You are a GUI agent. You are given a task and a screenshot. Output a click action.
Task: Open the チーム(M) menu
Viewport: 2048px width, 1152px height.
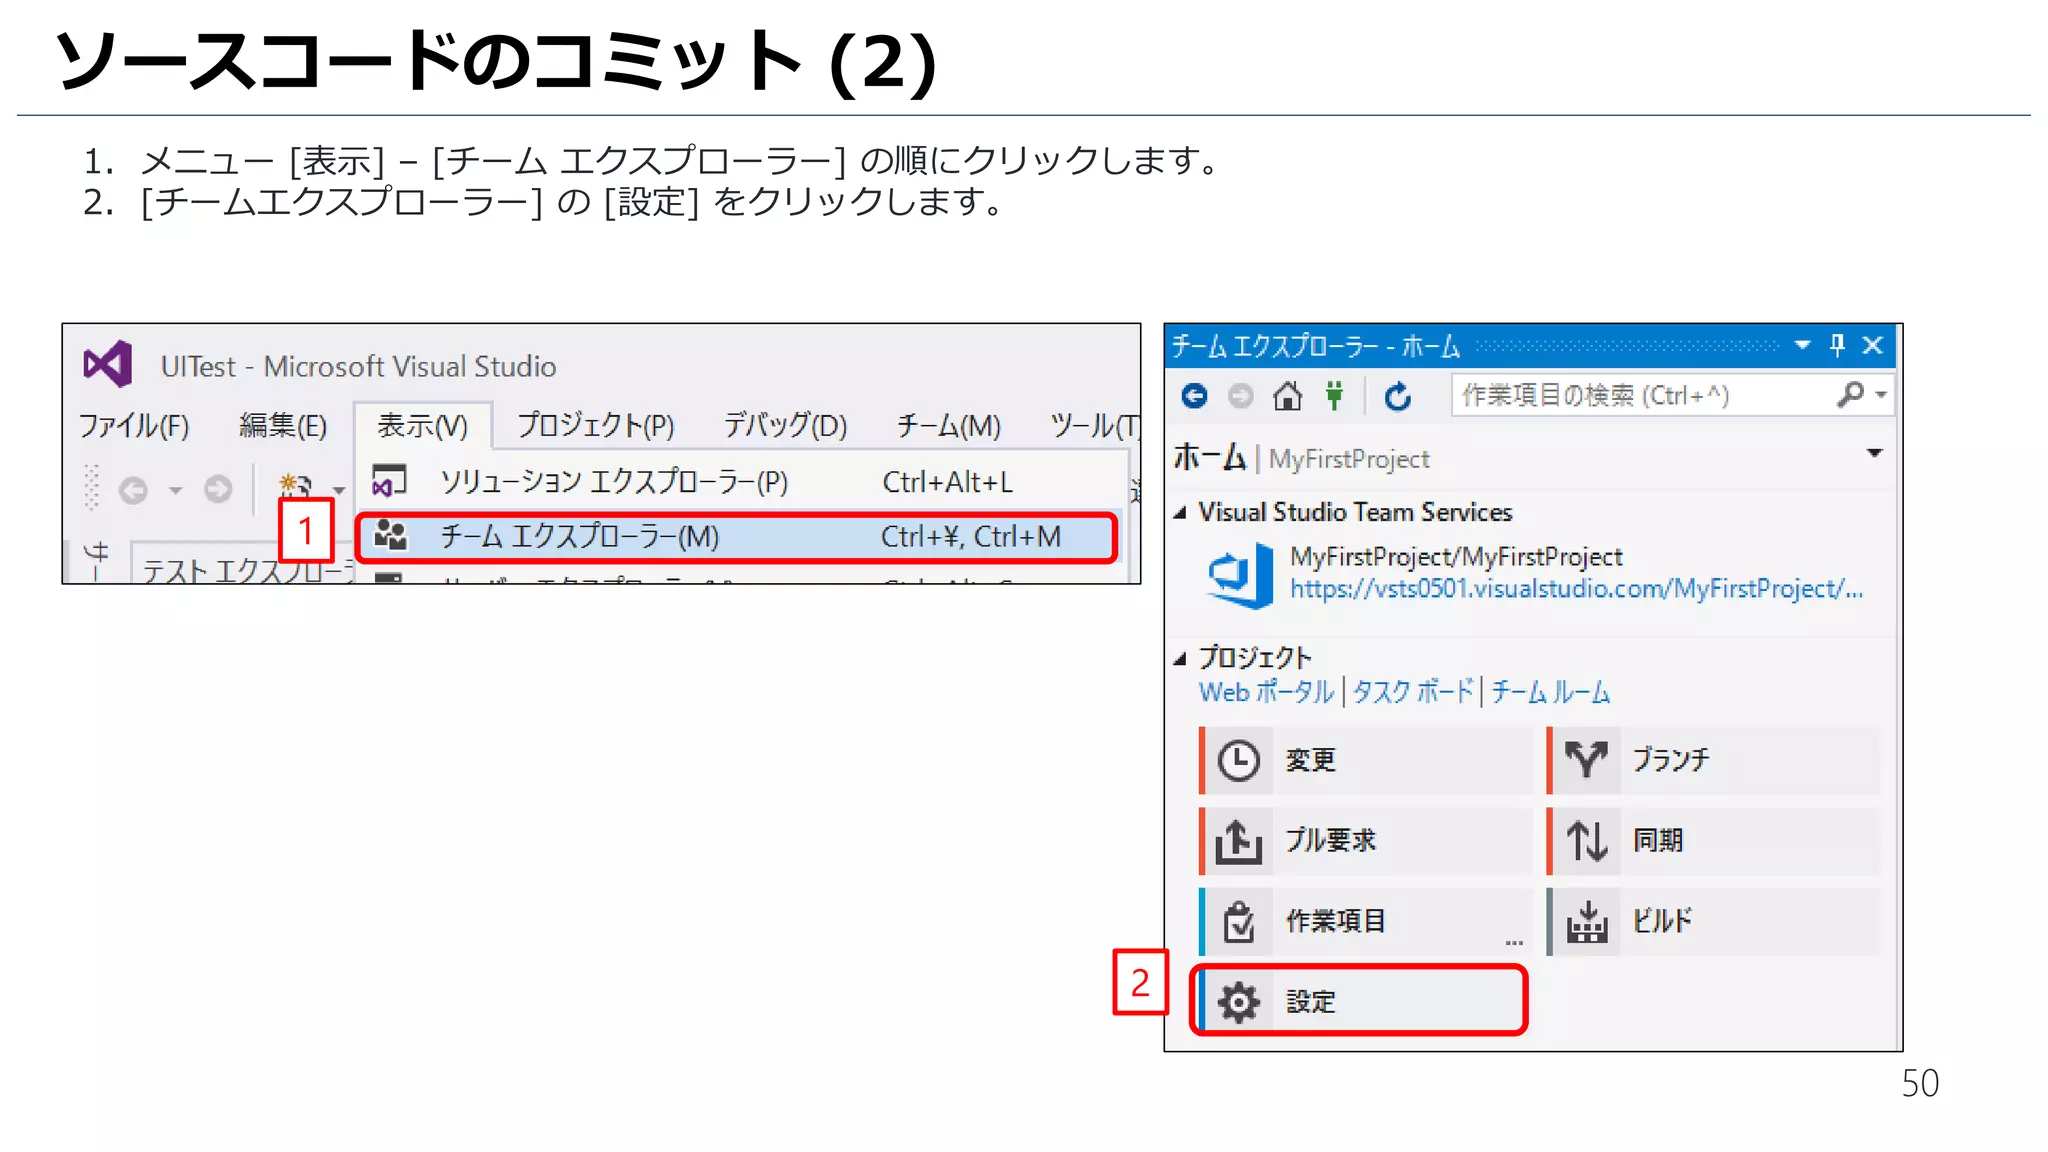pyautogui.click(x=948, y=426)
